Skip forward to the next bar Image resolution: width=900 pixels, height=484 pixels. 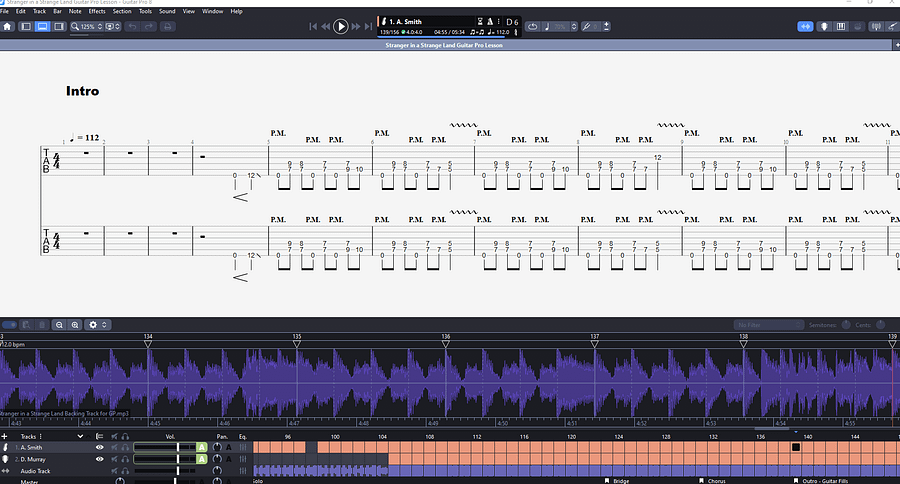point(356,26)
